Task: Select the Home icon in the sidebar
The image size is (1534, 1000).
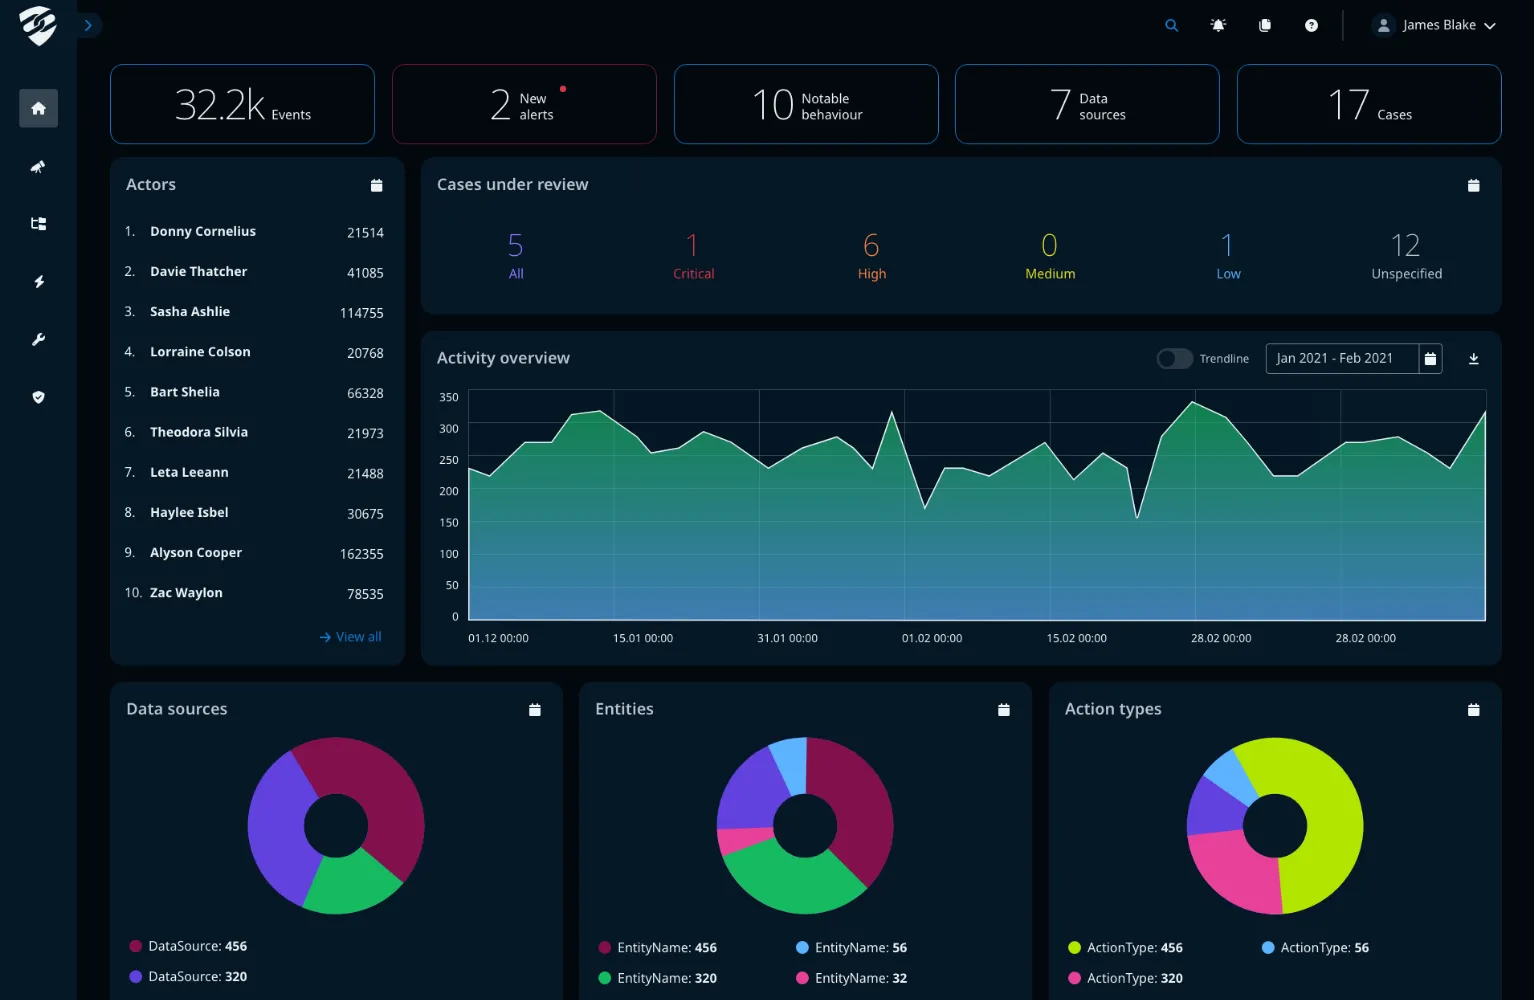Action: 38,108
